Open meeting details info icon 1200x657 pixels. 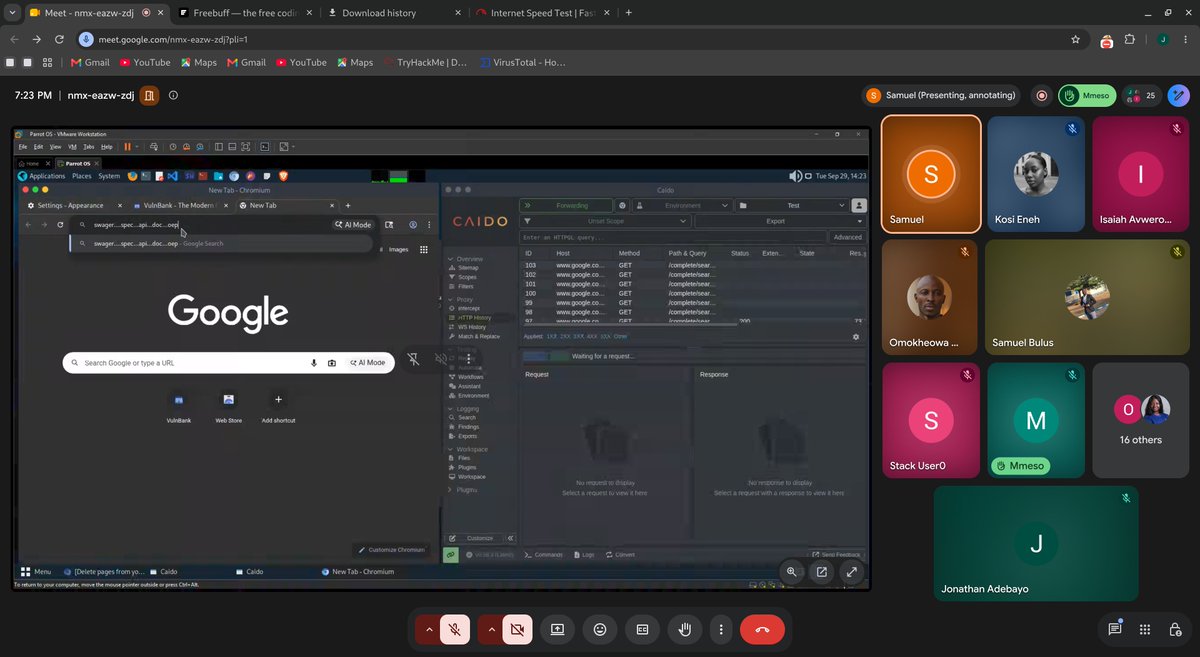coord(173,95)
